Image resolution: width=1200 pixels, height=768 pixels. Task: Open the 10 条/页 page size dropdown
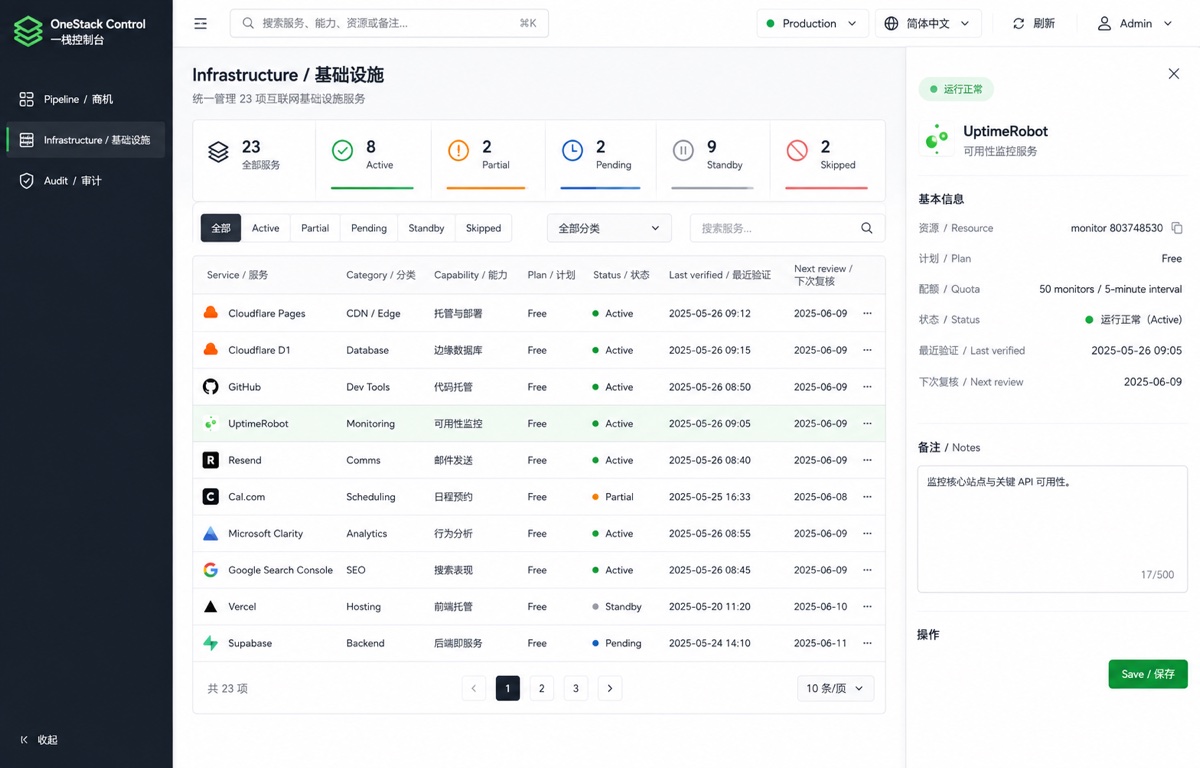836,688
